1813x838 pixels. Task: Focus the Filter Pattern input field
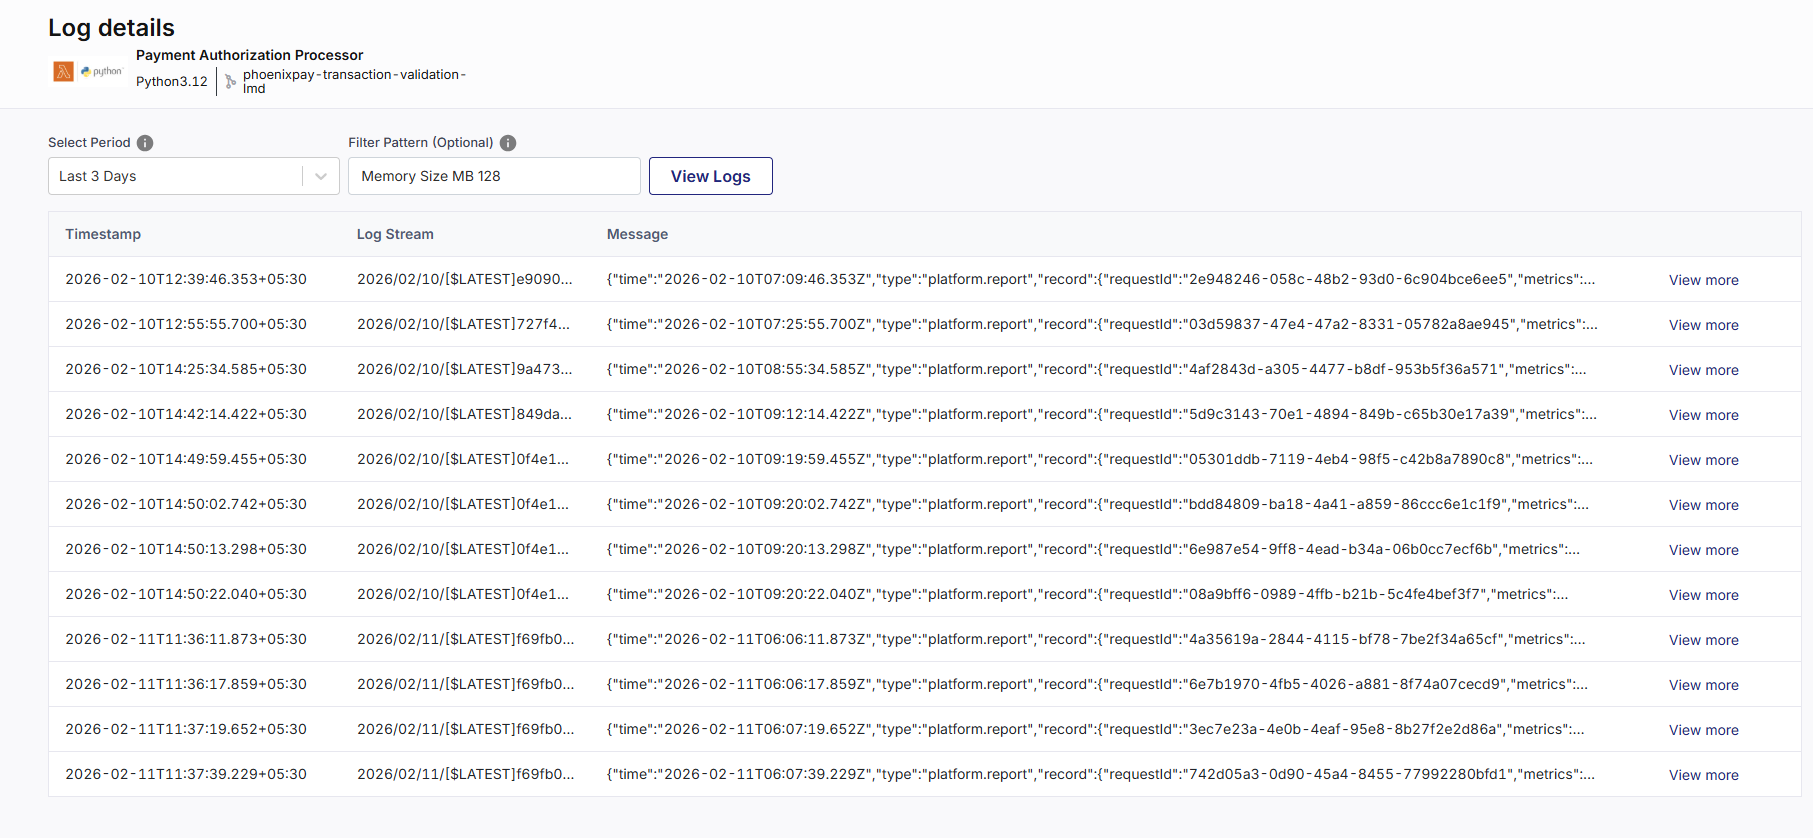[x=494, y=176]
